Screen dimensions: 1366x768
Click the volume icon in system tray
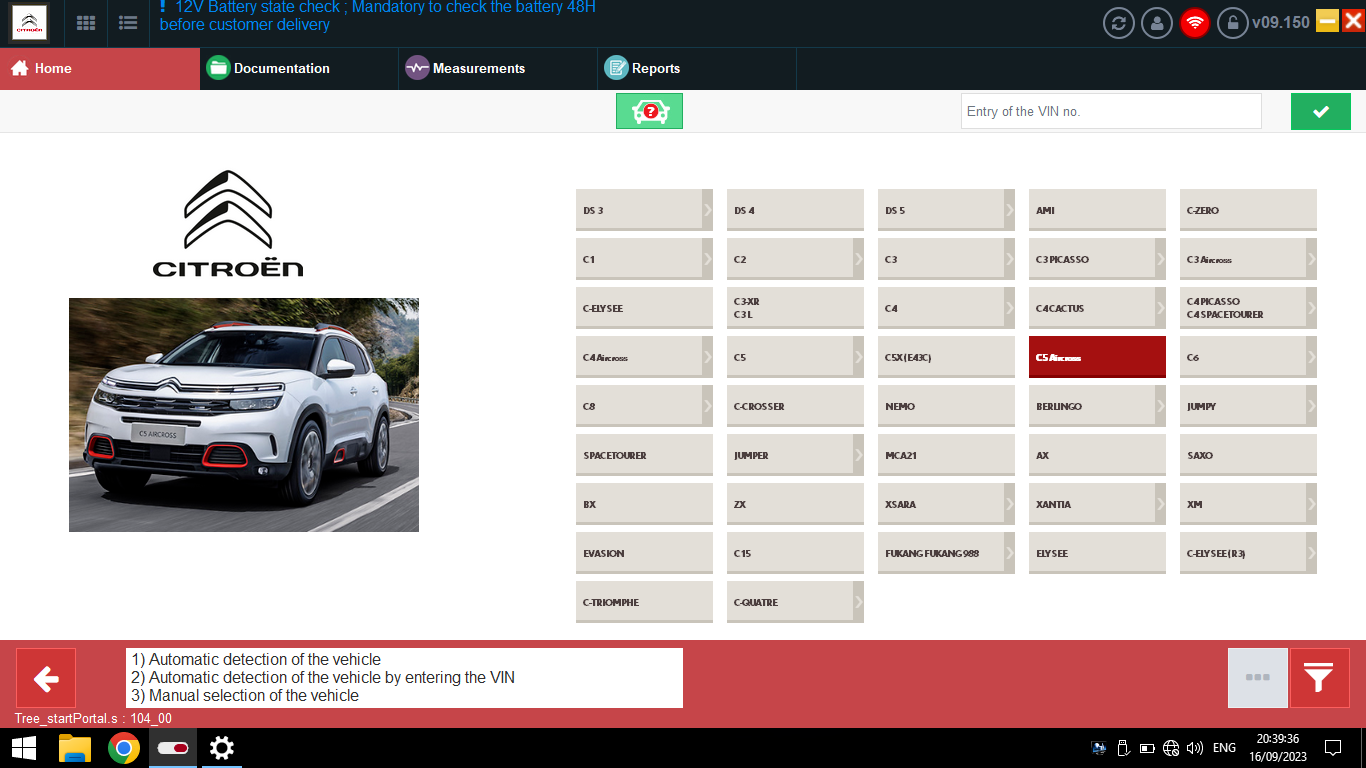(1194, 748)
